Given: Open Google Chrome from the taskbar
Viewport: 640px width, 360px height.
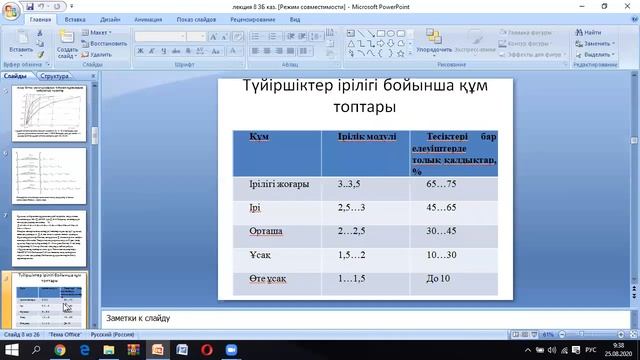Looking at the screenshot, I should click(x=60, y=350).
